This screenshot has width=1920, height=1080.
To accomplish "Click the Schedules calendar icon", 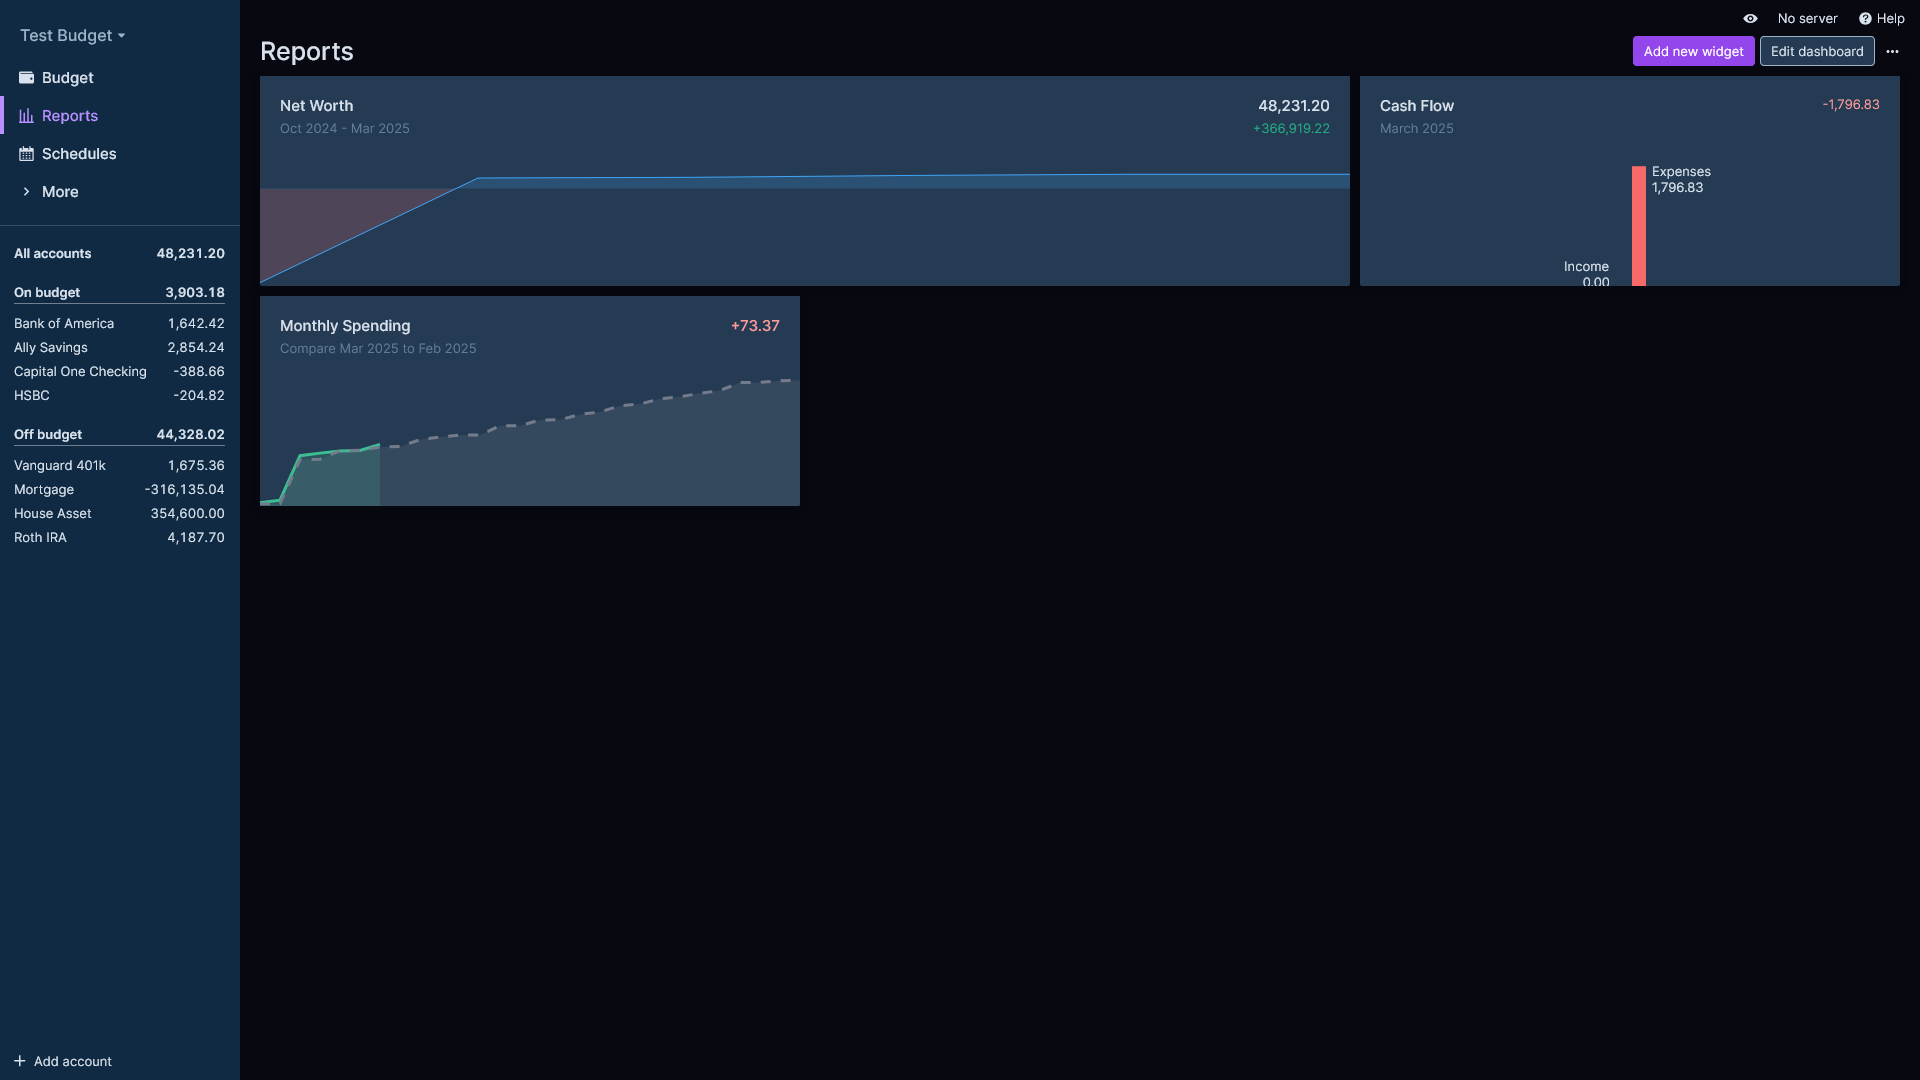I will click(x=27, y=154).
